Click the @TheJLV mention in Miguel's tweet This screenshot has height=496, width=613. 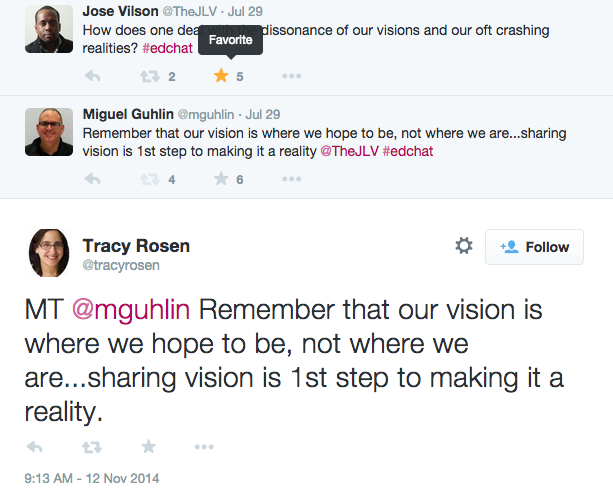(x=346, y=152)
